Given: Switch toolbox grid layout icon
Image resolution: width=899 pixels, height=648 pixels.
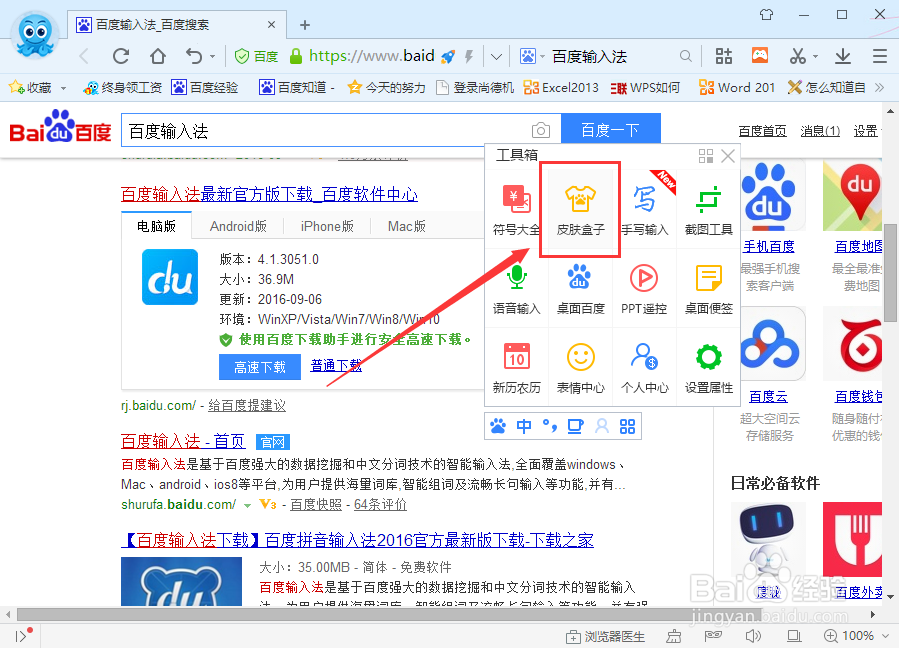Looking at the screenshot, I should 706,155.
